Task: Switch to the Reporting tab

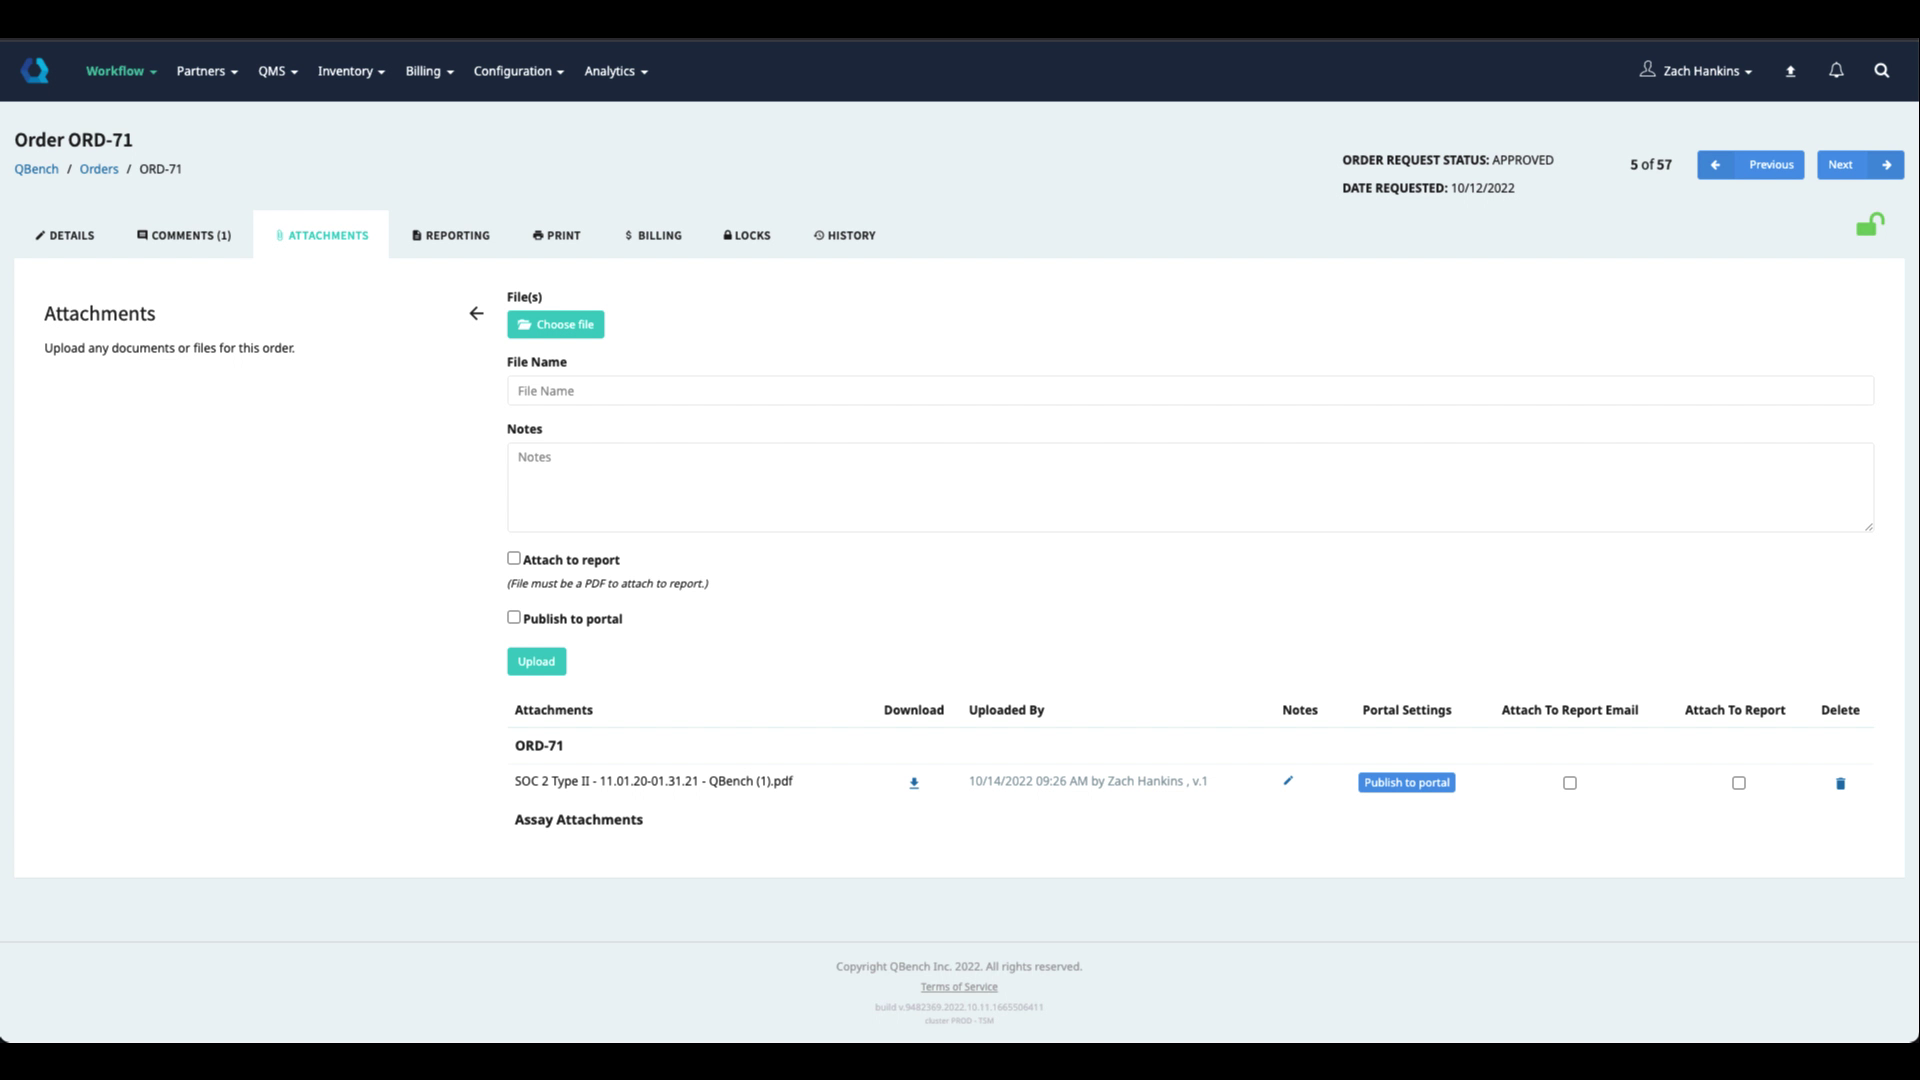Action: pos(451,235)
